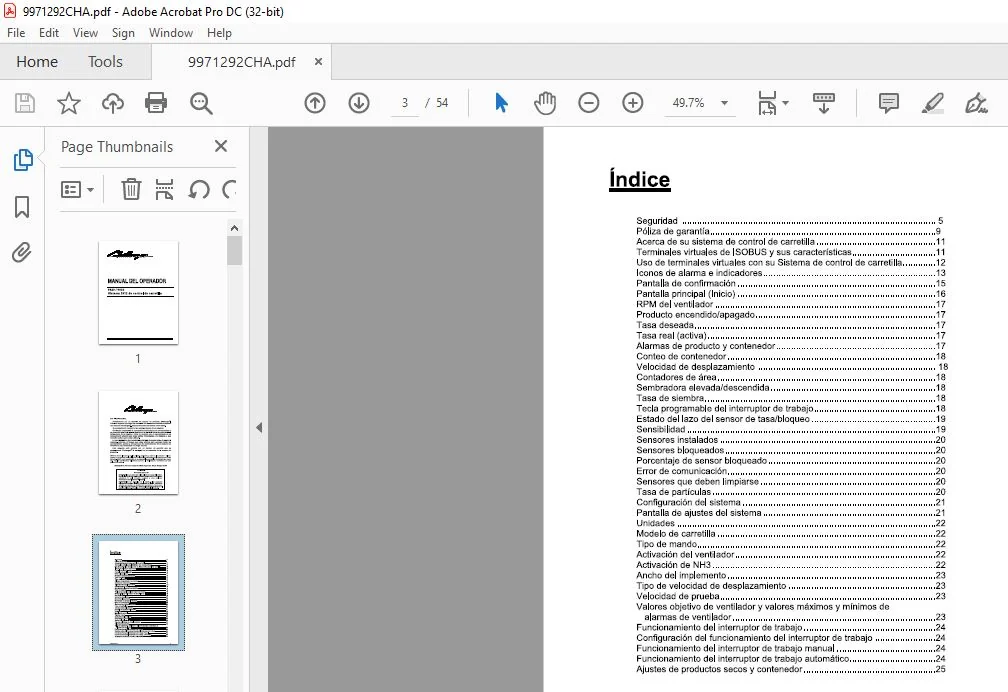1008x692 pixels.
Task: Delete selected page with trash icon
Action: pos(131,189)
